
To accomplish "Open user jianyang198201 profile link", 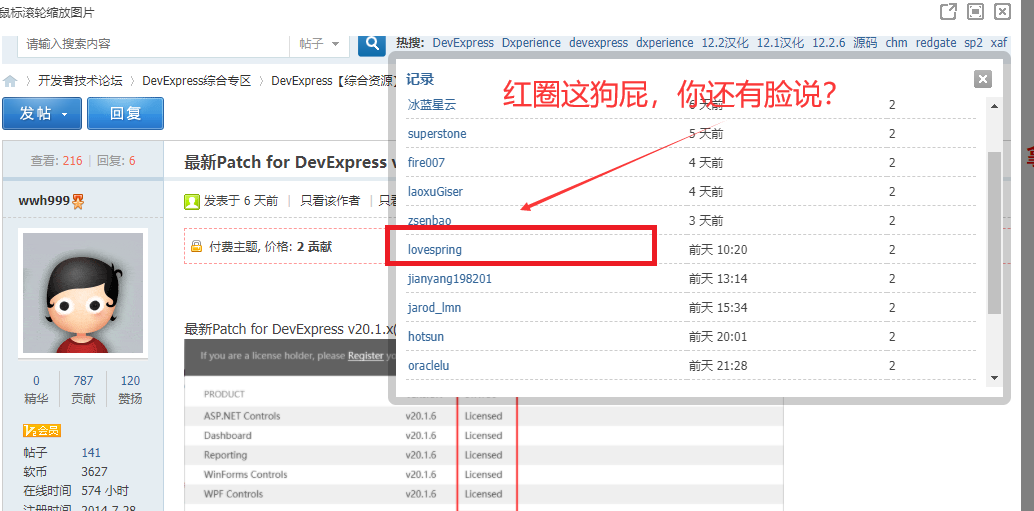I will point(450,279).
